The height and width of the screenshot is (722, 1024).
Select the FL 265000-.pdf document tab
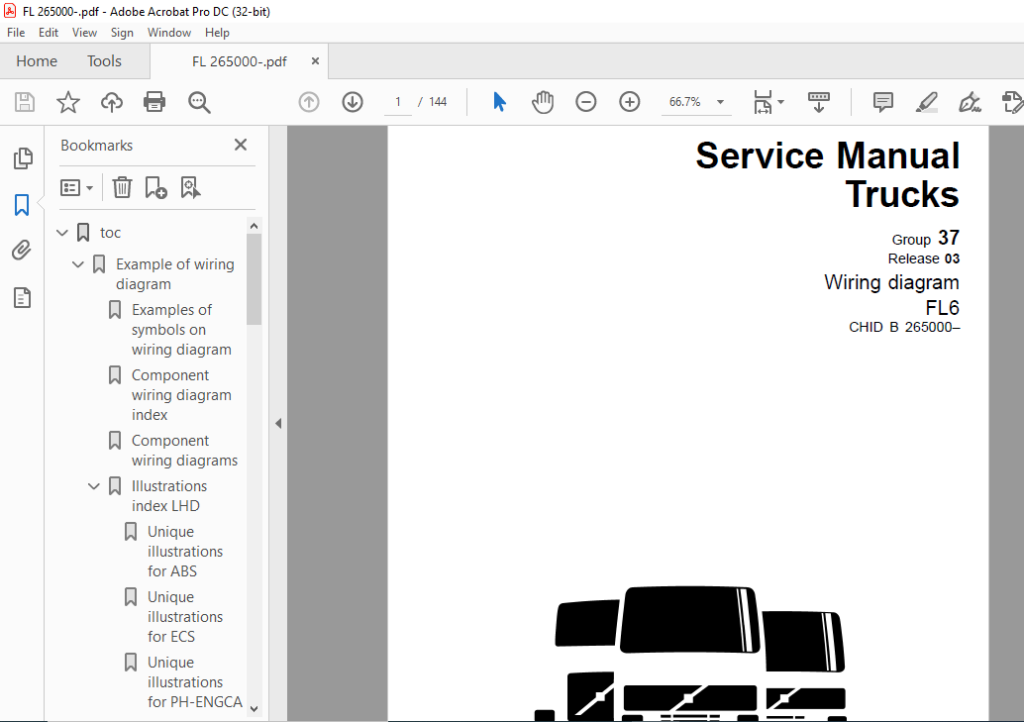(x=239, y=61)
